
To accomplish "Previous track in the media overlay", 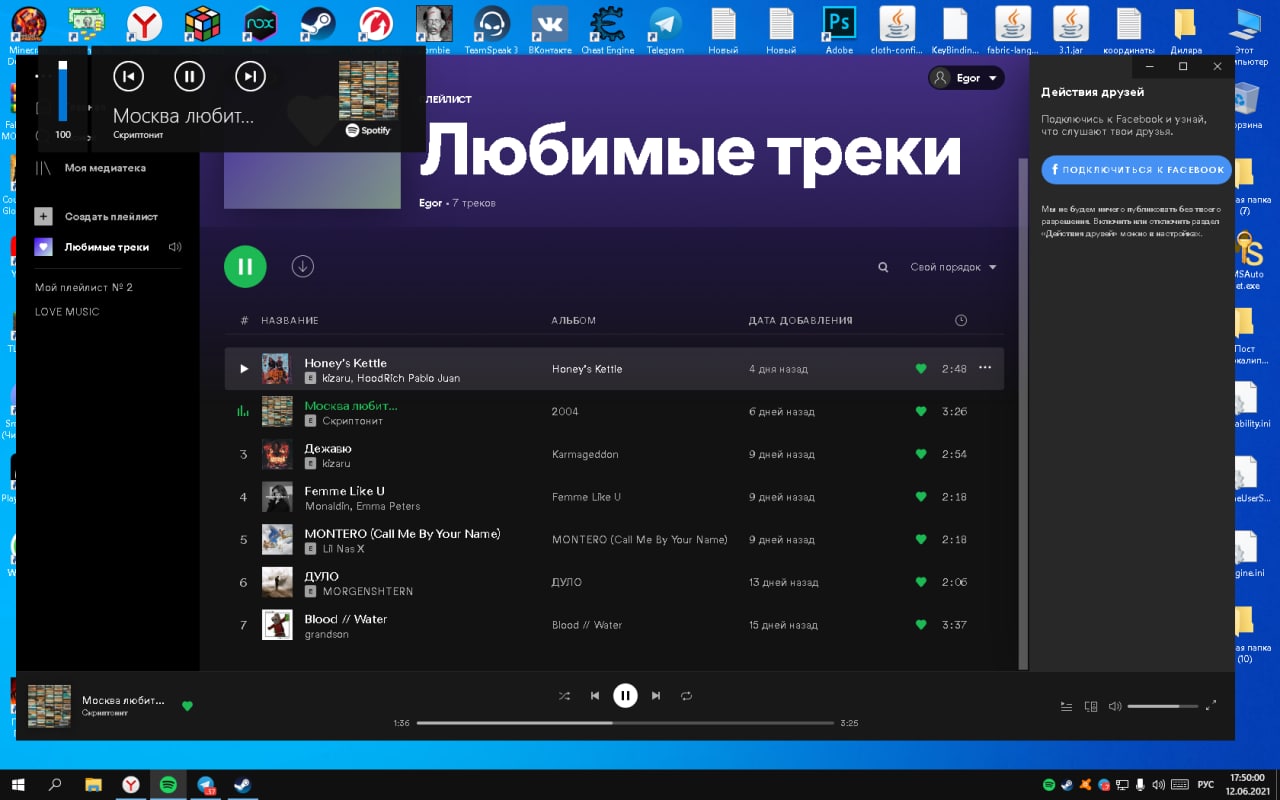I will [x=128, y=76].
